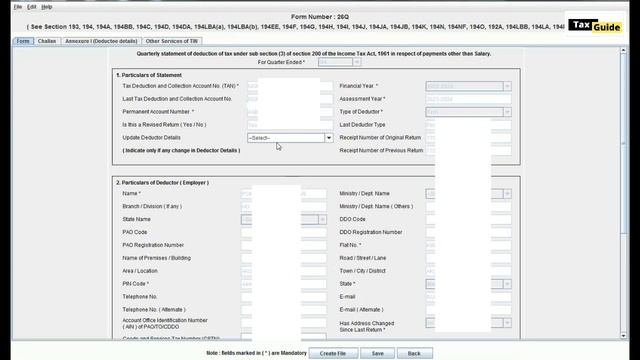Click the E-mail (Alternate) field
Image resolution: width=640 pixels, height=360 pixels.
pyautogui.click(x=468, y=310)
